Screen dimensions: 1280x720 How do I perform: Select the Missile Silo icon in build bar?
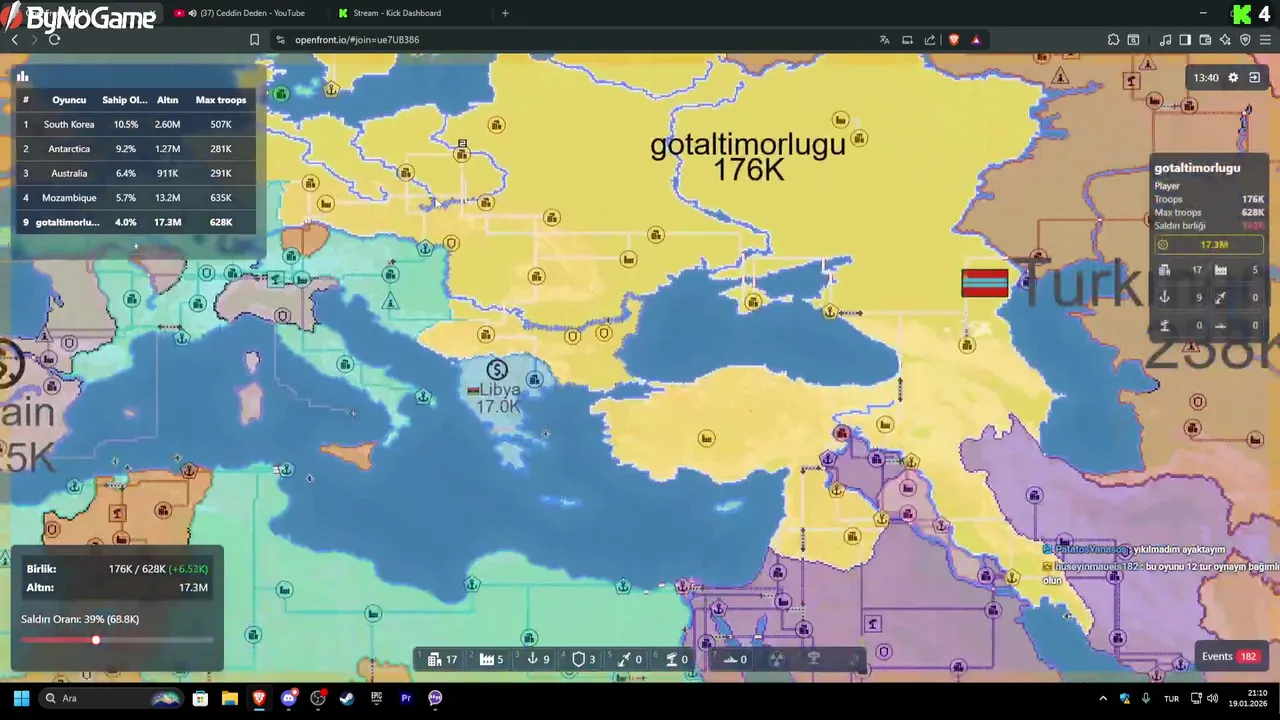point(624,659)
